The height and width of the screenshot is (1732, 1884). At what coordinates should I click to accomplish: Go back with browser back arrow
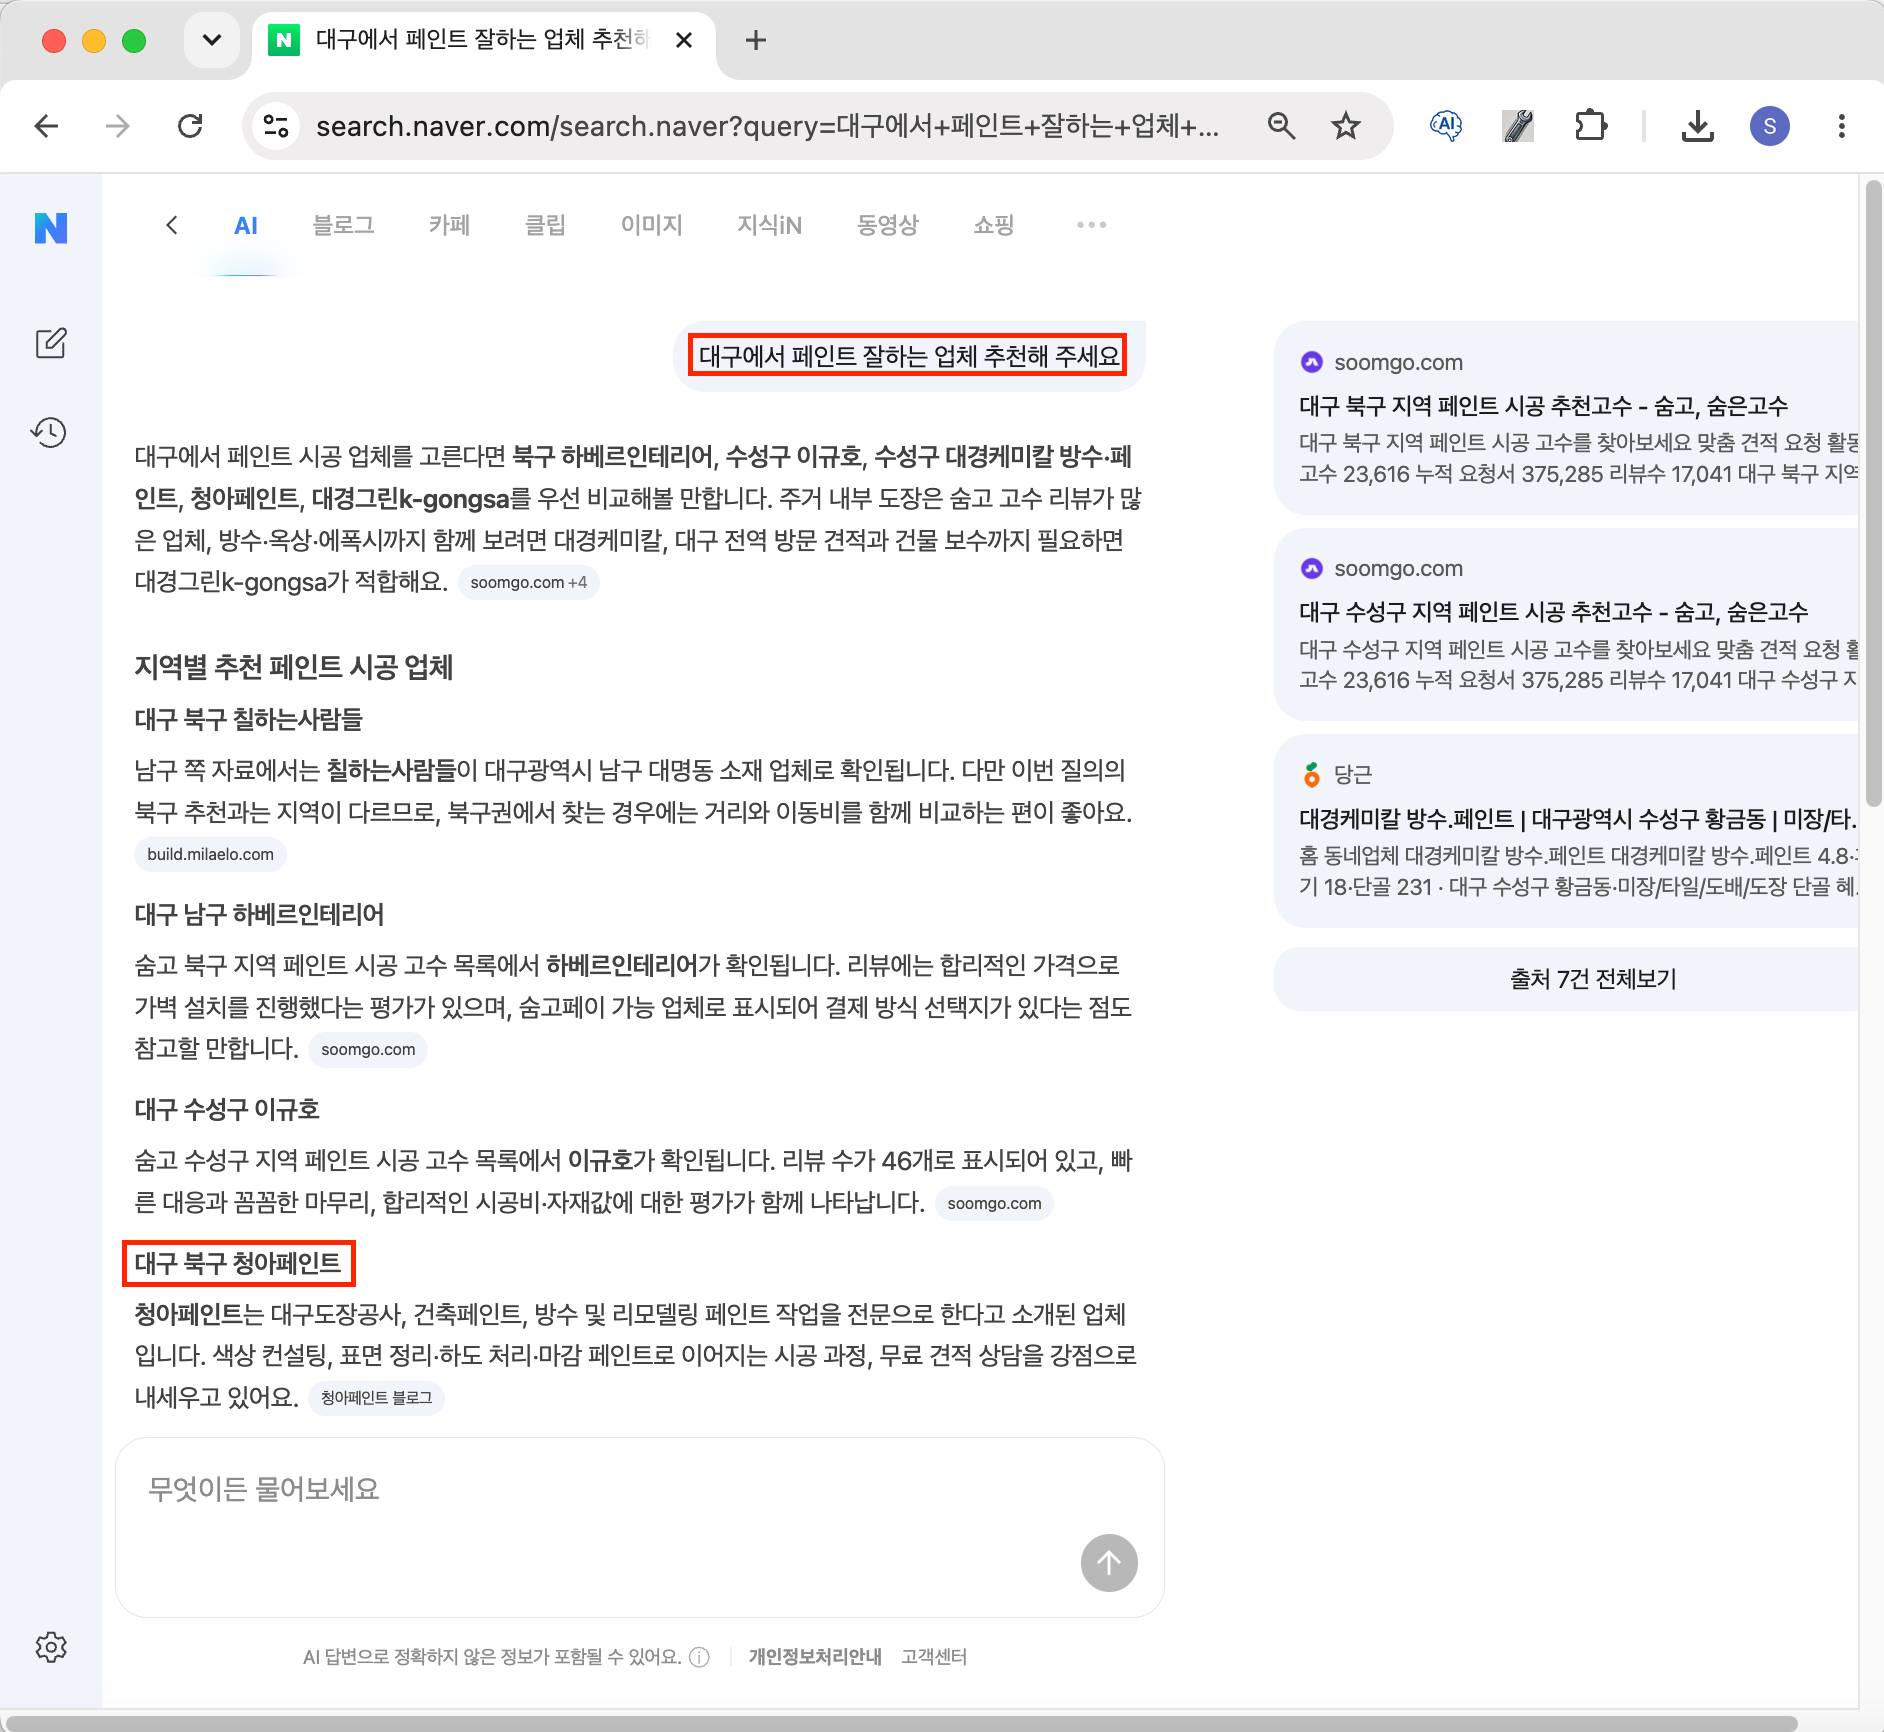(x=46, y=126)
